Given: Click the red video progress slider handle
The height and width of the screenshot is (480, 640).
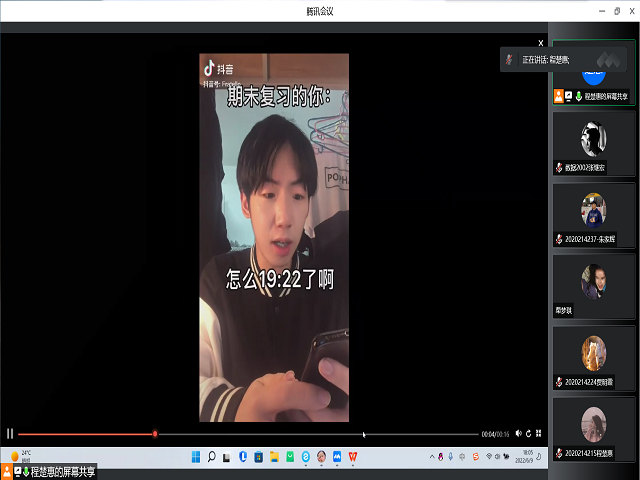Looking at the screenshot, I should point(155,433).
